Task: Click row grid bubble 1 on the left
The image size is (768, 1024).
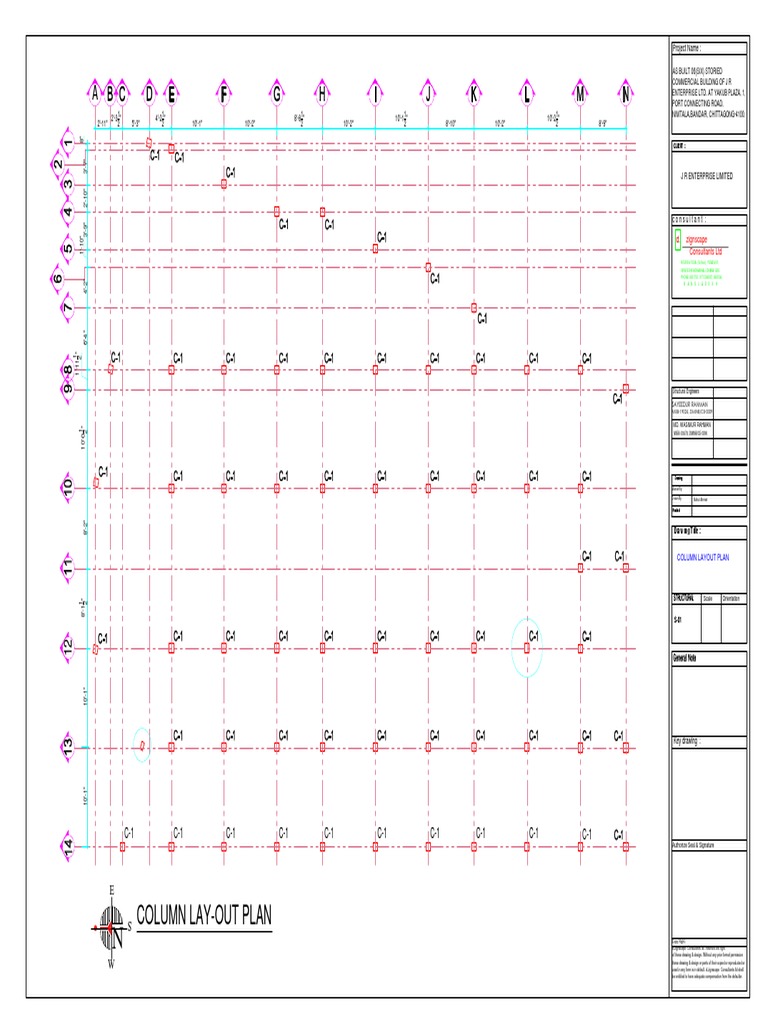Action: (68, 144)
